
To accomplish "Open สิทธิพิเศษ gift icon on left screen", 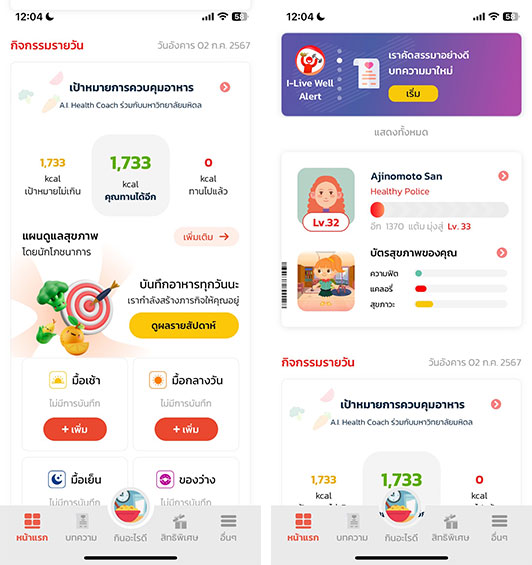I will coord(179,522).
